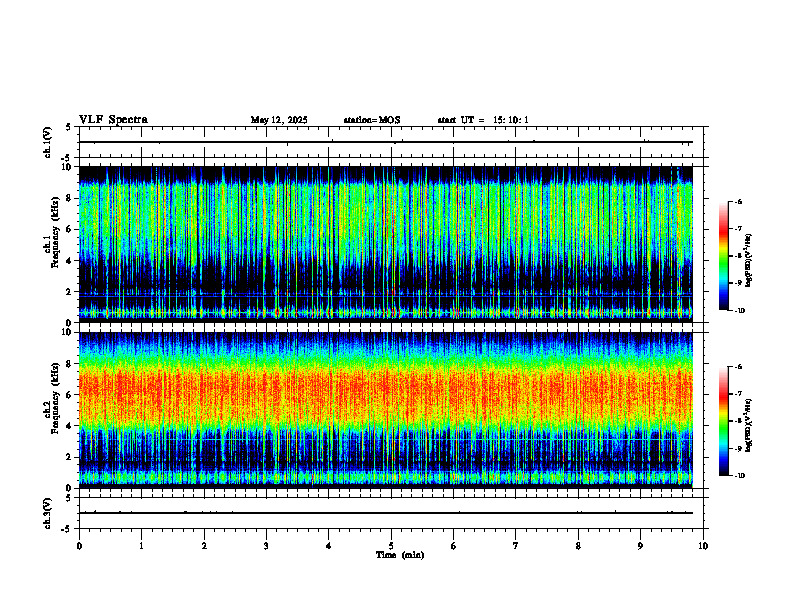Click the "5" volt tick on ch.1(V) panel
The image size is (792, 612).
click(x=70, y=128)
